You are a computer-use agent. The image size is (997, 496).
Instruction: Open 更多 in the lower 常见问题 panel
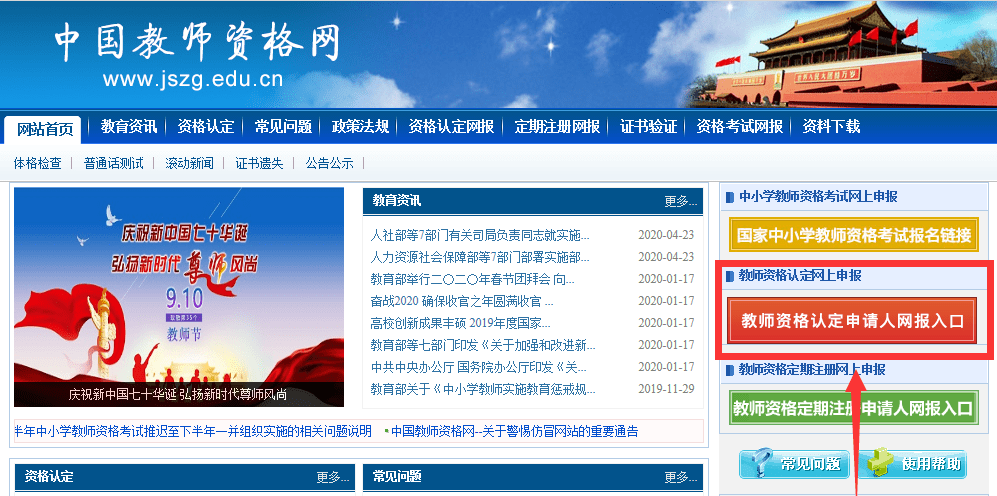[680, 477]
